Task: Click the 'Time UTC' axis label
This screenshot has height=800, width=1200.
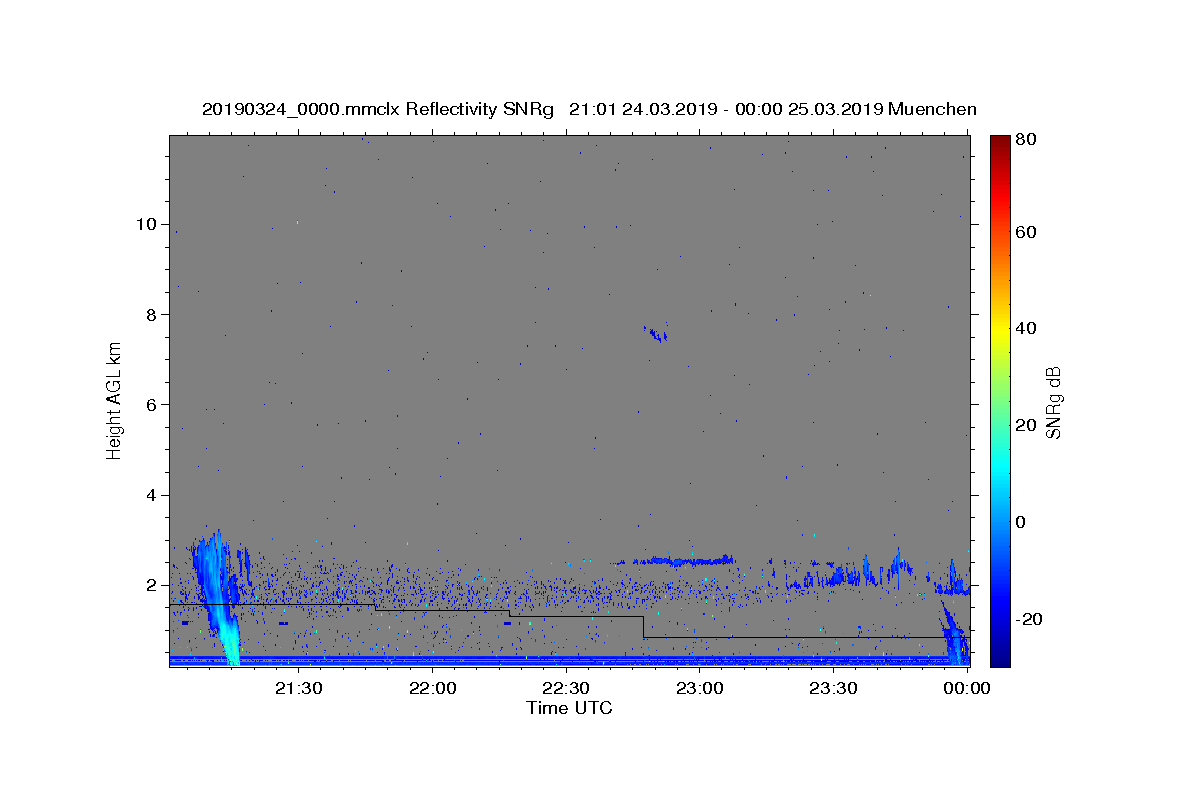Action: click(x=569, y=708)
